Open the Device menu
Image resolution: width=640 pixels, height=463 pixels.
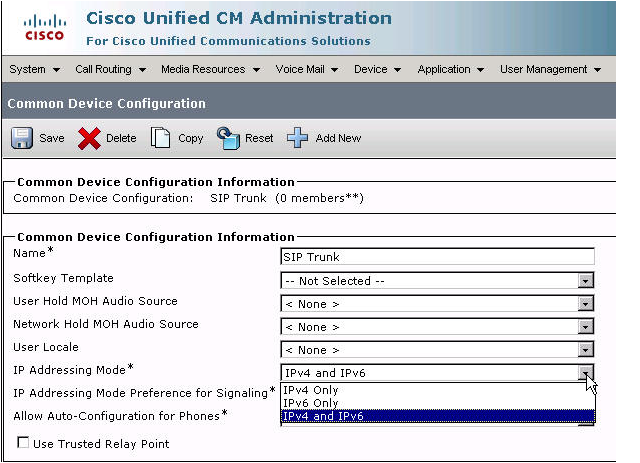pos(378,69)
